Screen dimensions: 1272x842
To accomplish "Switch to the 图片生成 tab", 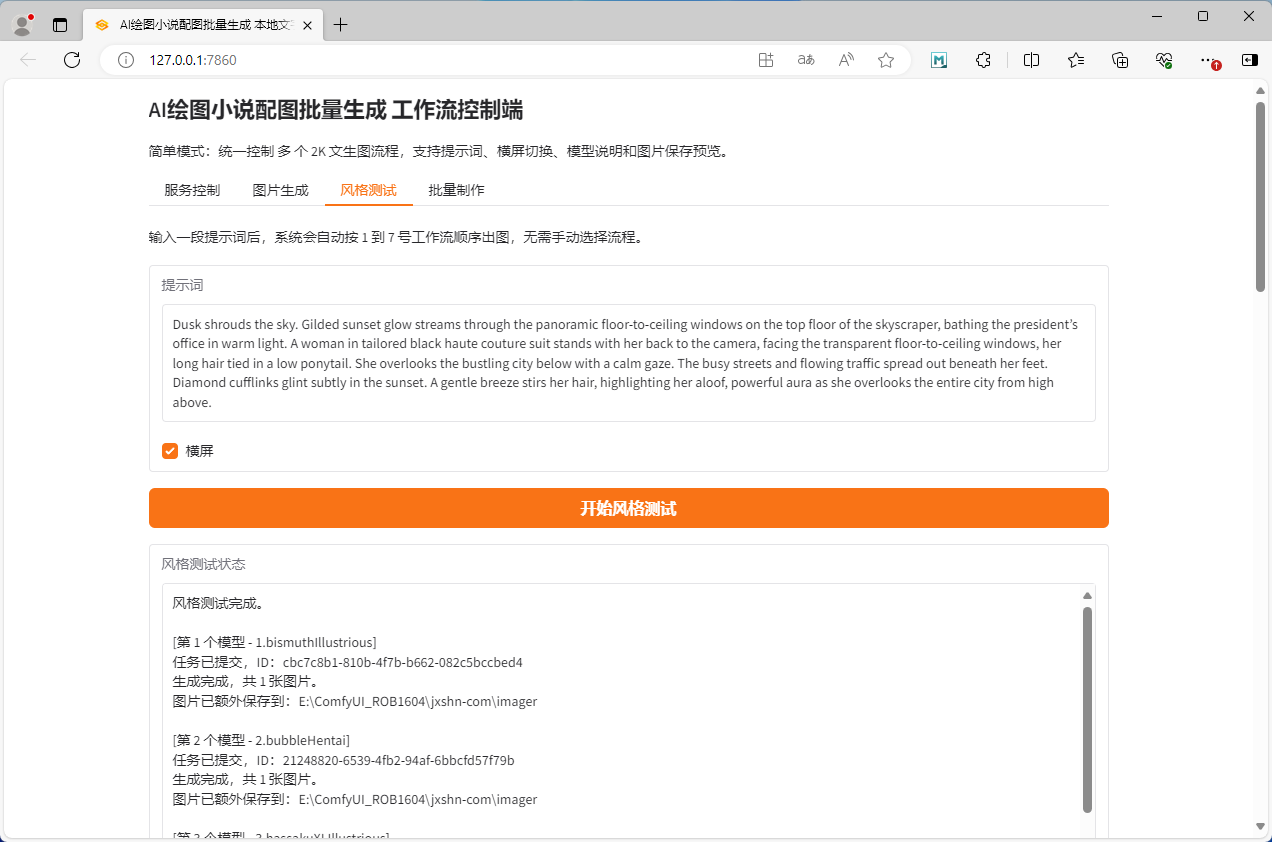I will (x=280, y=190).
